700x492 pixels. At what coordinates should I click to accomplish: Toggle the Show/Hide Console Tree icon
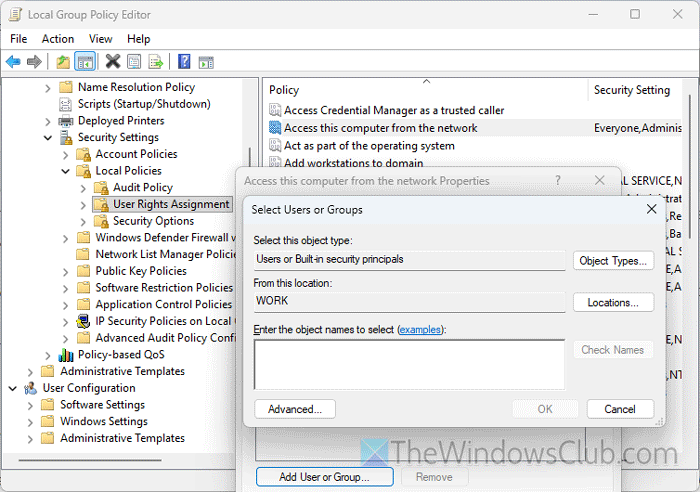(x=85, y=62)
